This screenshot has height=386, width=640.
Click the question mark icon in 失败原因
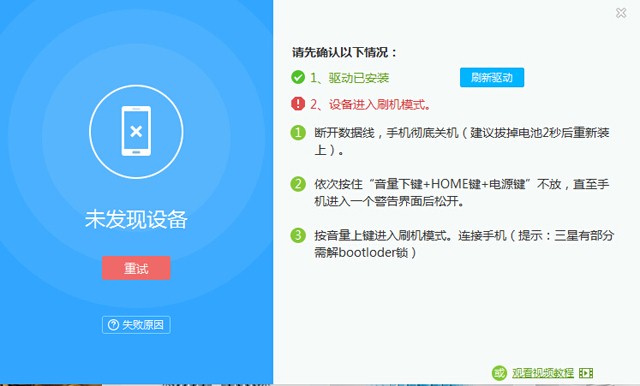[113, 325]
